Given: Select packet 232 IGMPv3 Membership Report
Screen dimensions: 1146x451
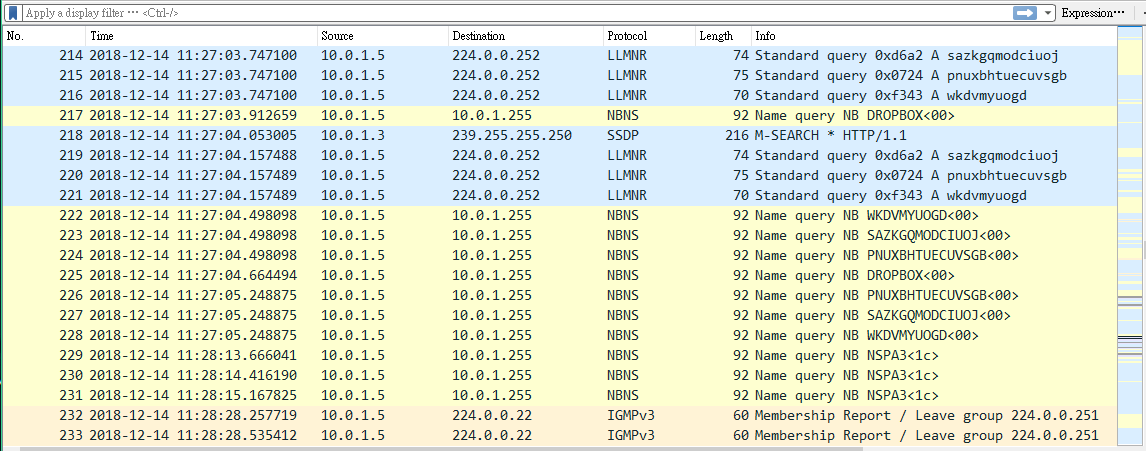Looking at the screenshot, I should tap(561, 416).
